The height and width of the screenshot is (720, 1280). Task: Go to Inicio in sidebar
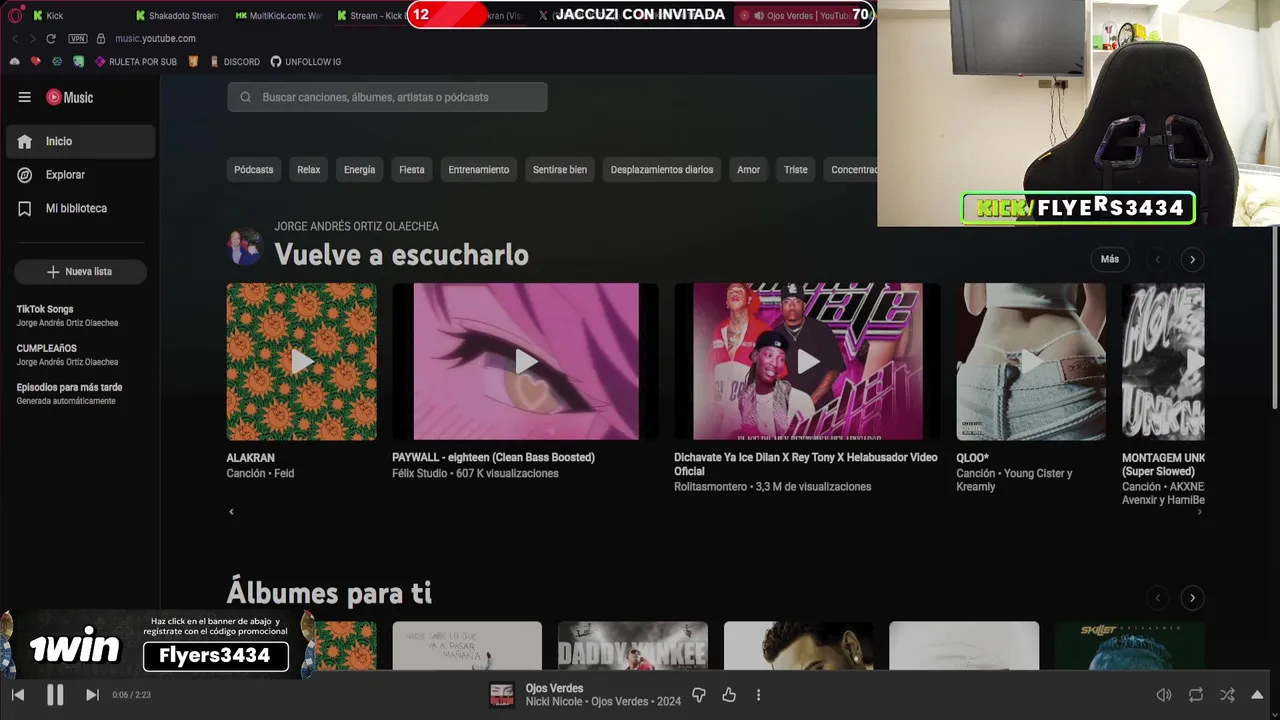pyautogui.click(x=80, y=141)
